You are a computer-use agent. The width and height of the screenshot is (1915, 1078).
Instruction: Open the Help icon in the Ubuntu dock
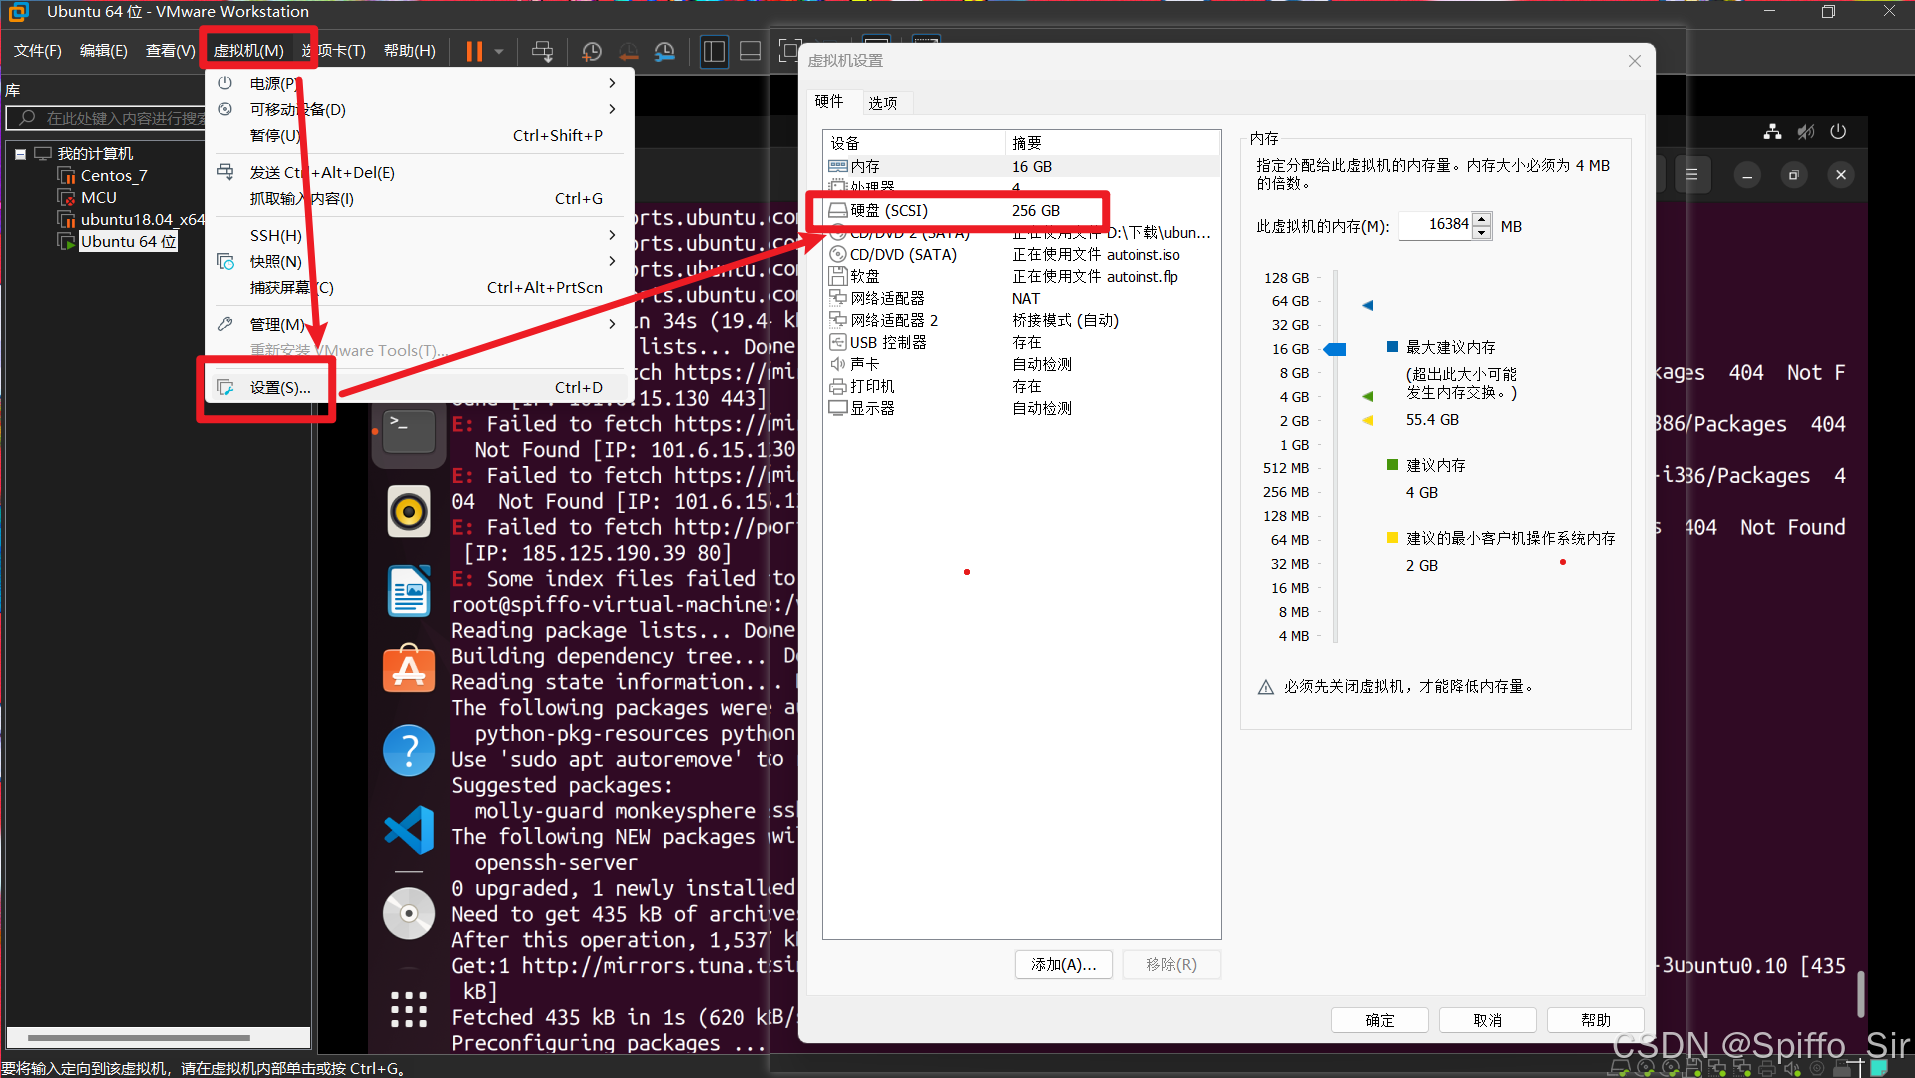(409, 750)
